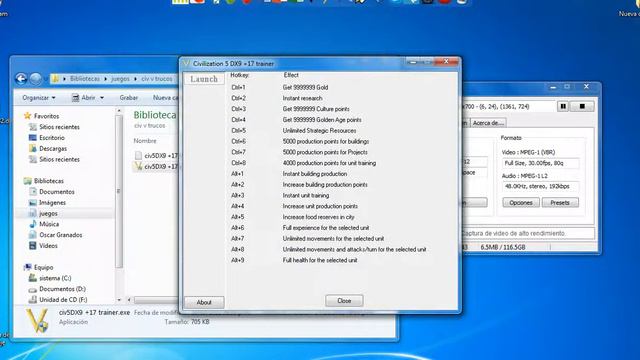Screen dimensions: 640x360
Task: Click Full health for the selected unit
Action: pyautogui.click(x=320, y=260)
